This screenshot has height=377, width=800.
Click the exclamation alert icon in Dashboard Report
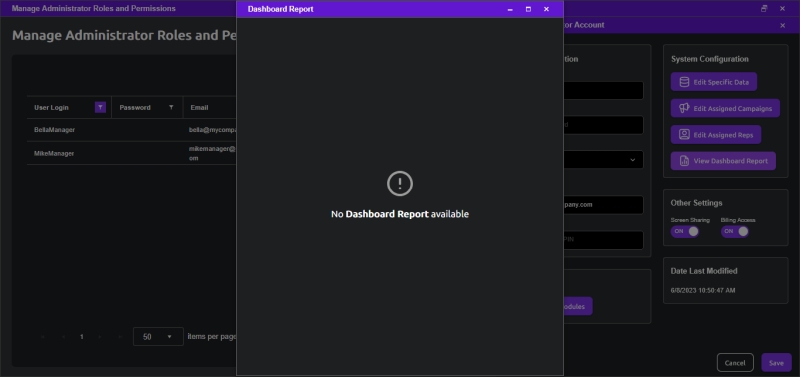399,184
